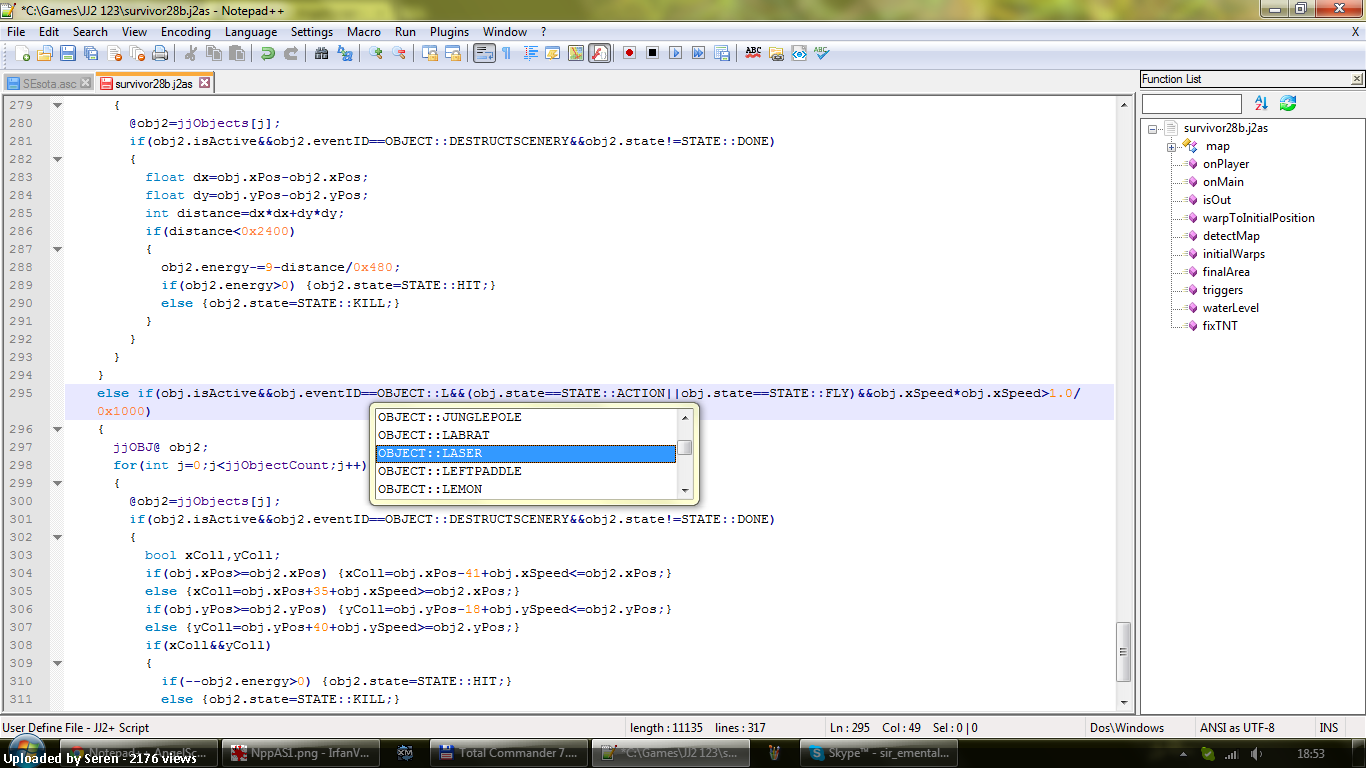Collapse the survivor28b.j2as tree root
This screenshot has height=768, width=1366.
(x=1154, y=129)
